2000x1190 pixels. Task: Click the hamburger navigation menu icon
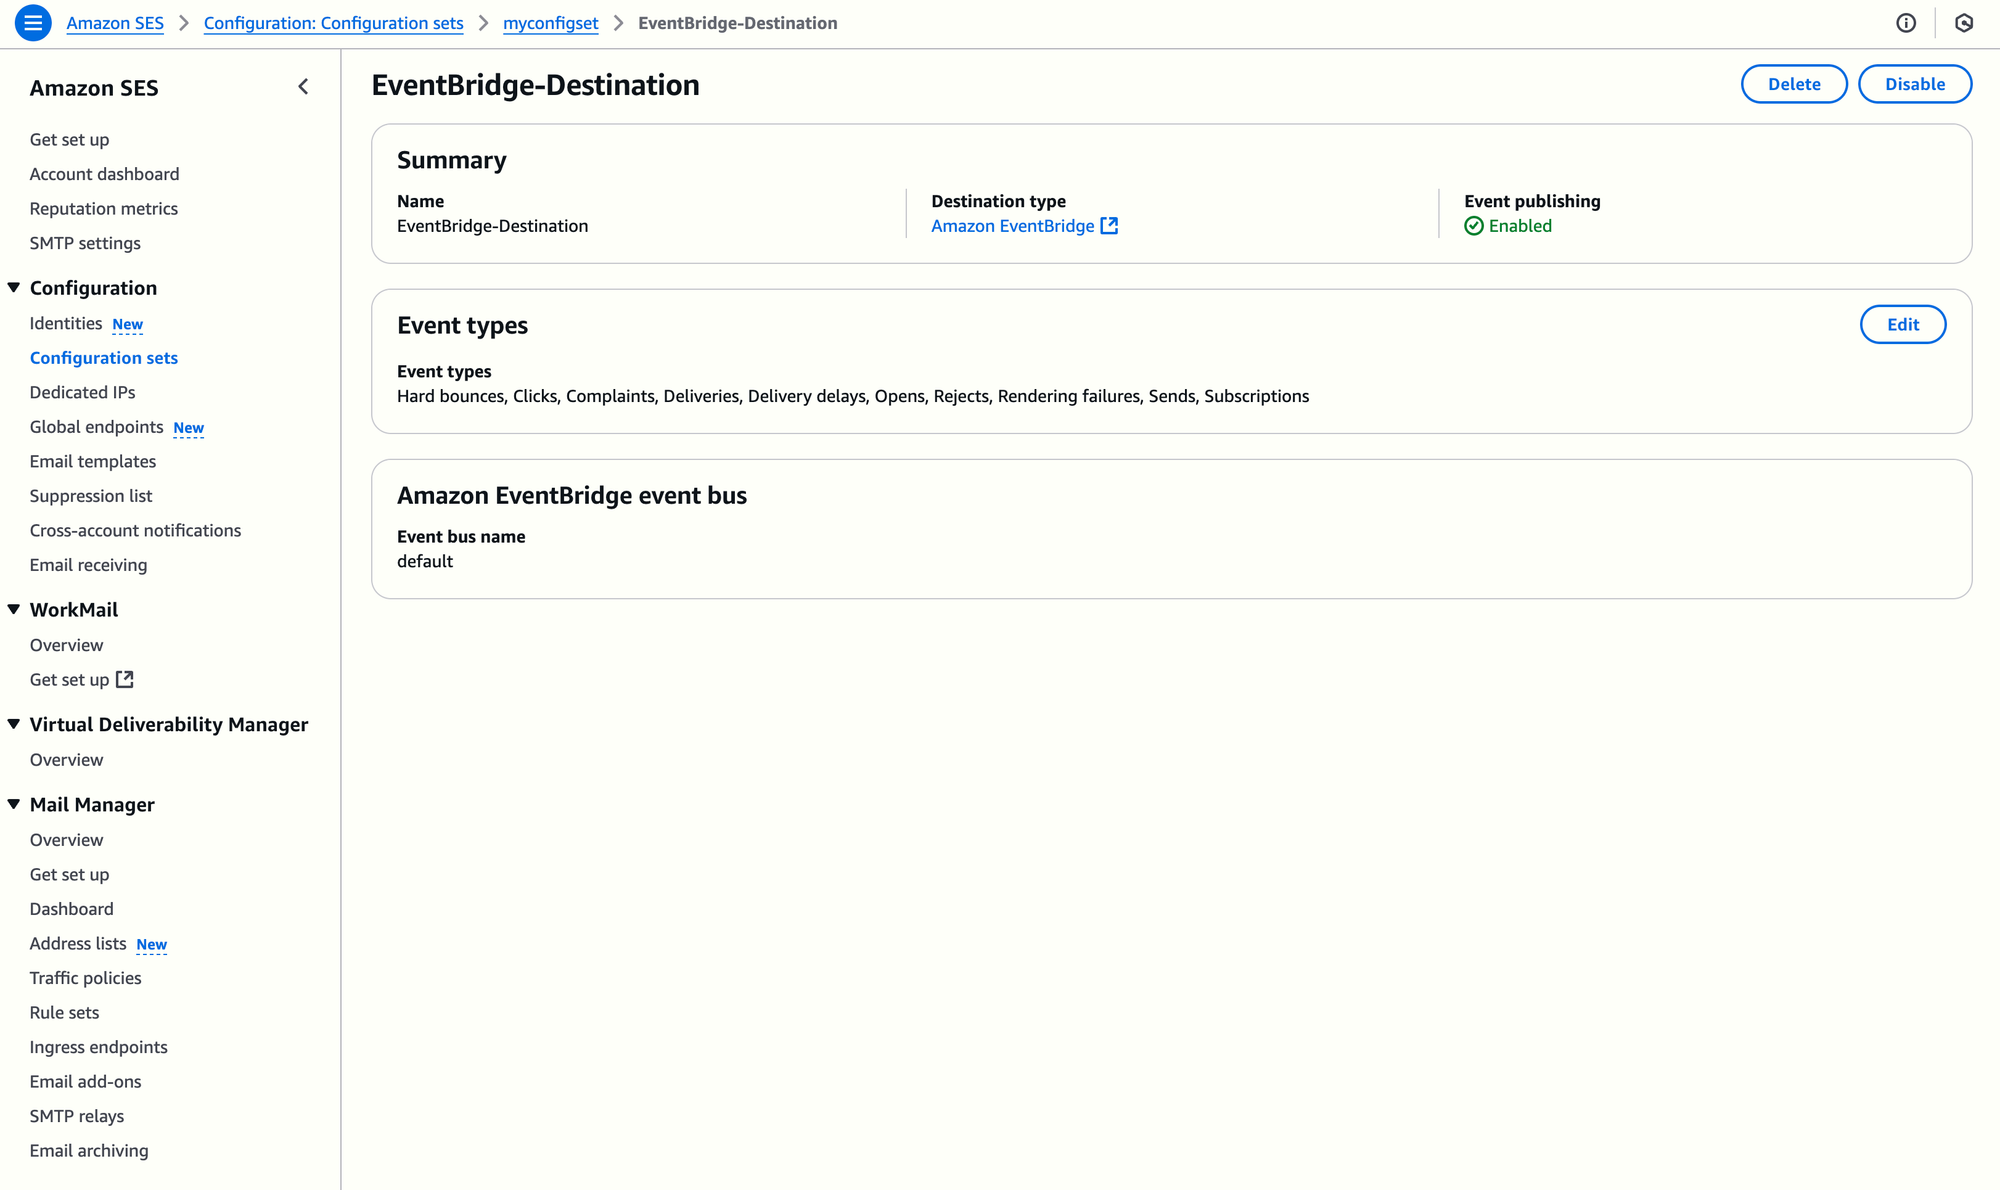pyautogui.click(x=33, y=23)
